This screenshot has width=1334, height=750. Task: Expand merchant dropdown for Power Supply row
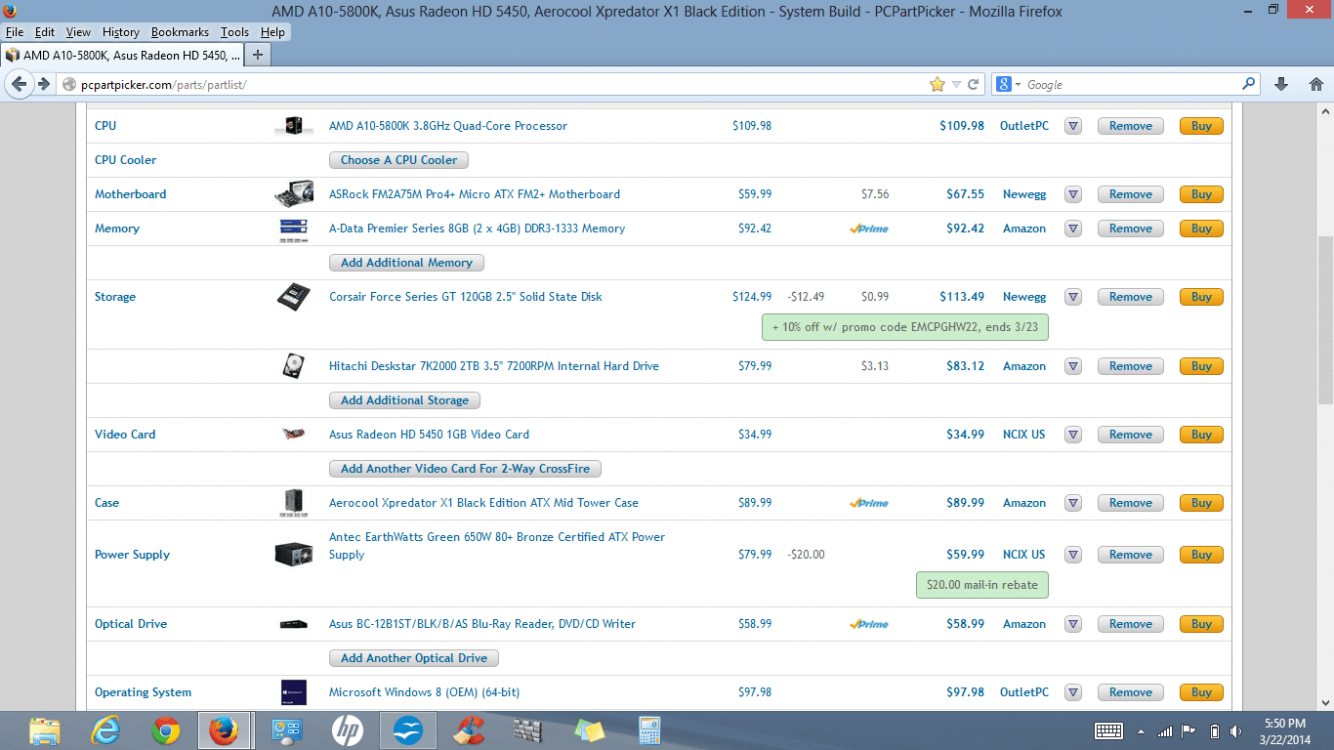(x=1073, y=555)
